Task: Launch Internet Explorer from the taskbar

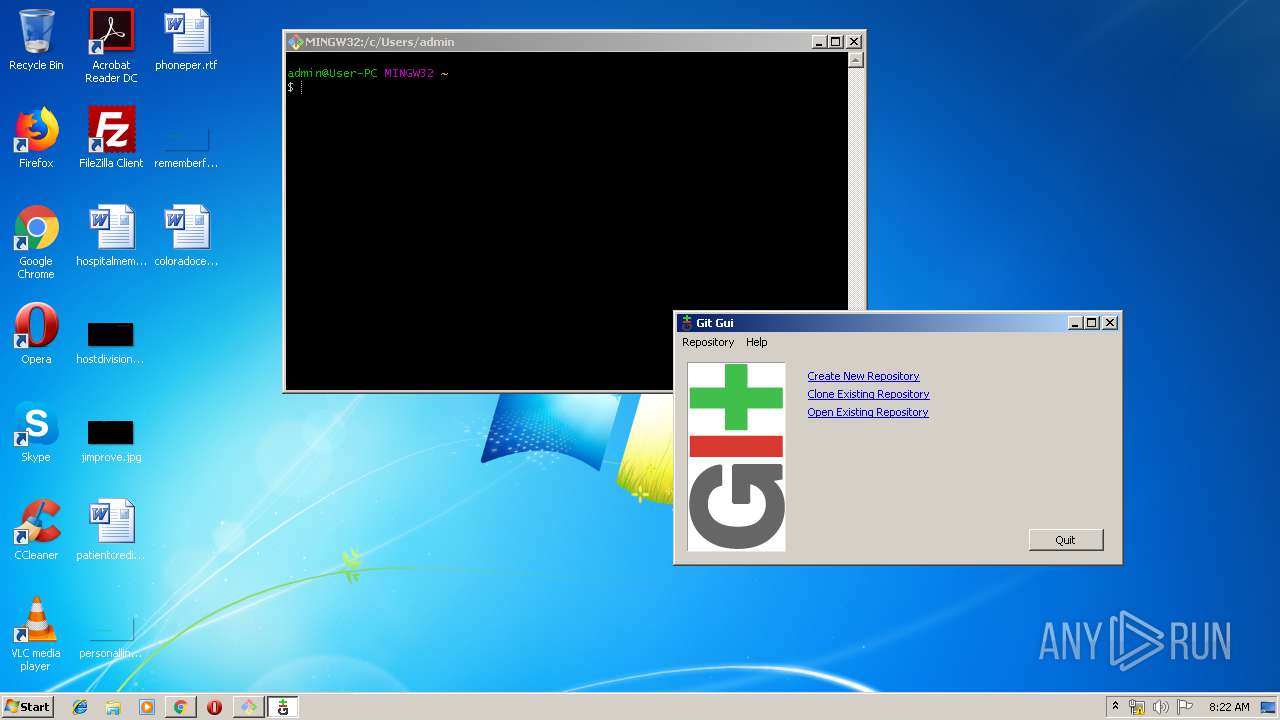Action: tap(80, 707)
